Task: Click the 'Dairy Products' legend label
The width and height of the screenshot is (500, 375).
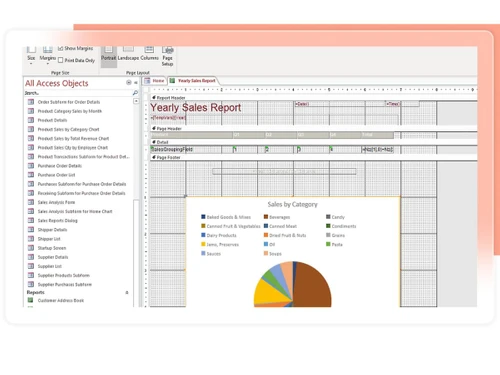Action: coord(221,235)
